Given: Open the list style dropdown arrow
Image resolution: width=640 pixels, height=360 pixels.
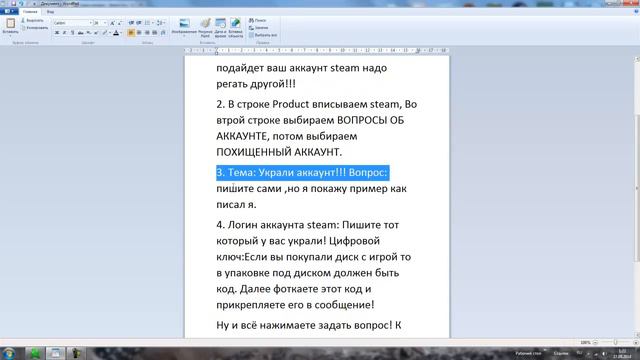Looking at the screenshot, I should tap(153, 23).
